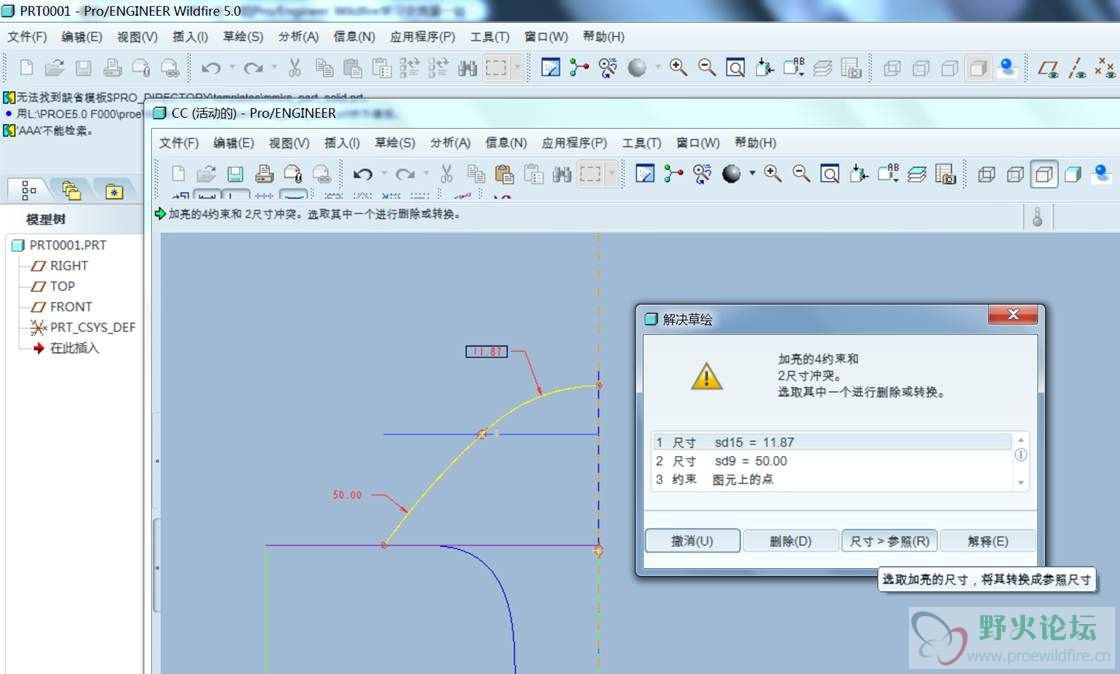
Task: Click 撤消(U) button in resolve sketch dialog
Action: point(692,541)
